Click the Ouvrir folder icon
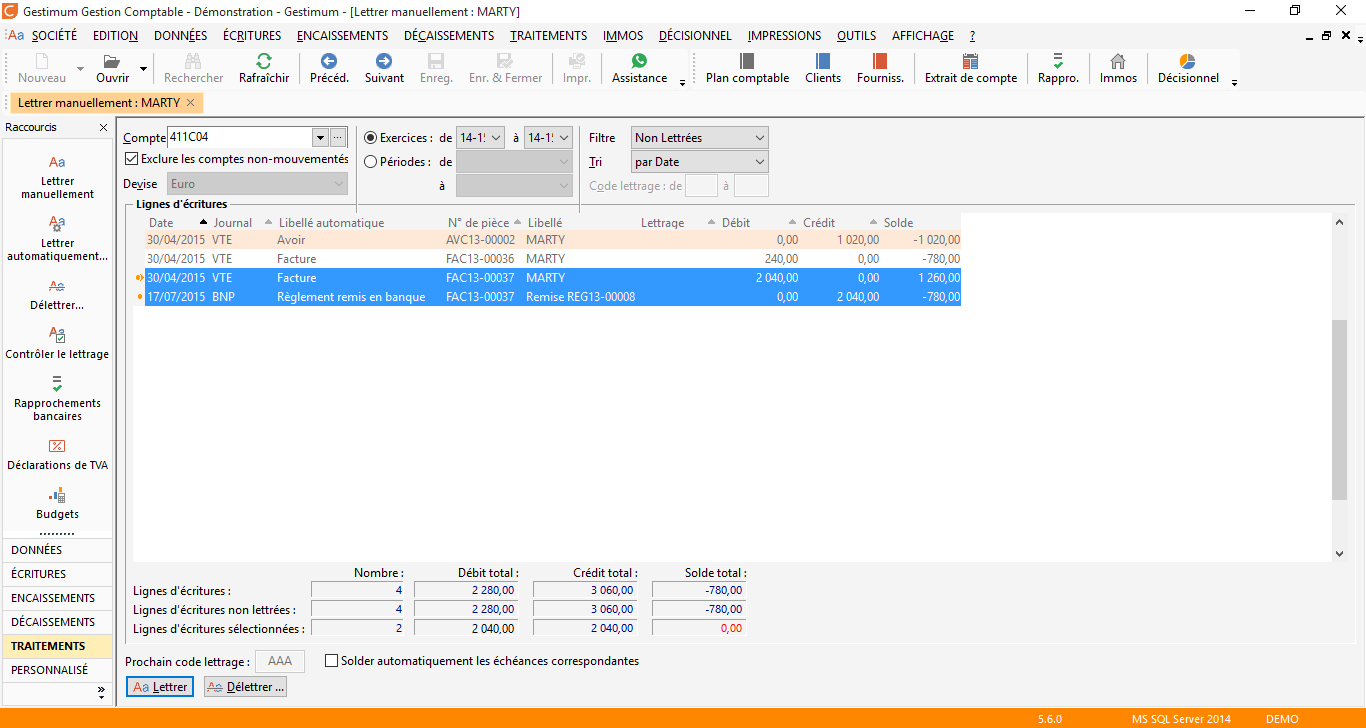Image resolution: width=1366 pixels, height=728 pixels. [112, 62]
